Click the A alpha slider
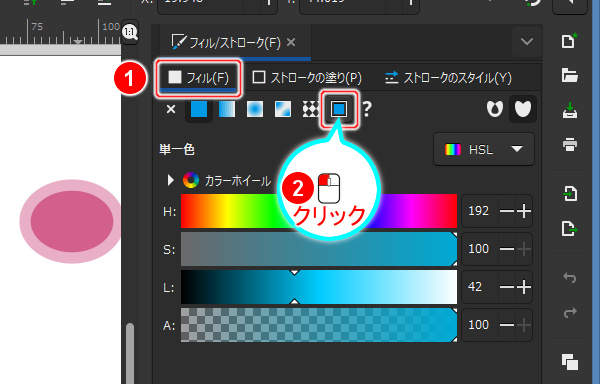 pos(319,325)
